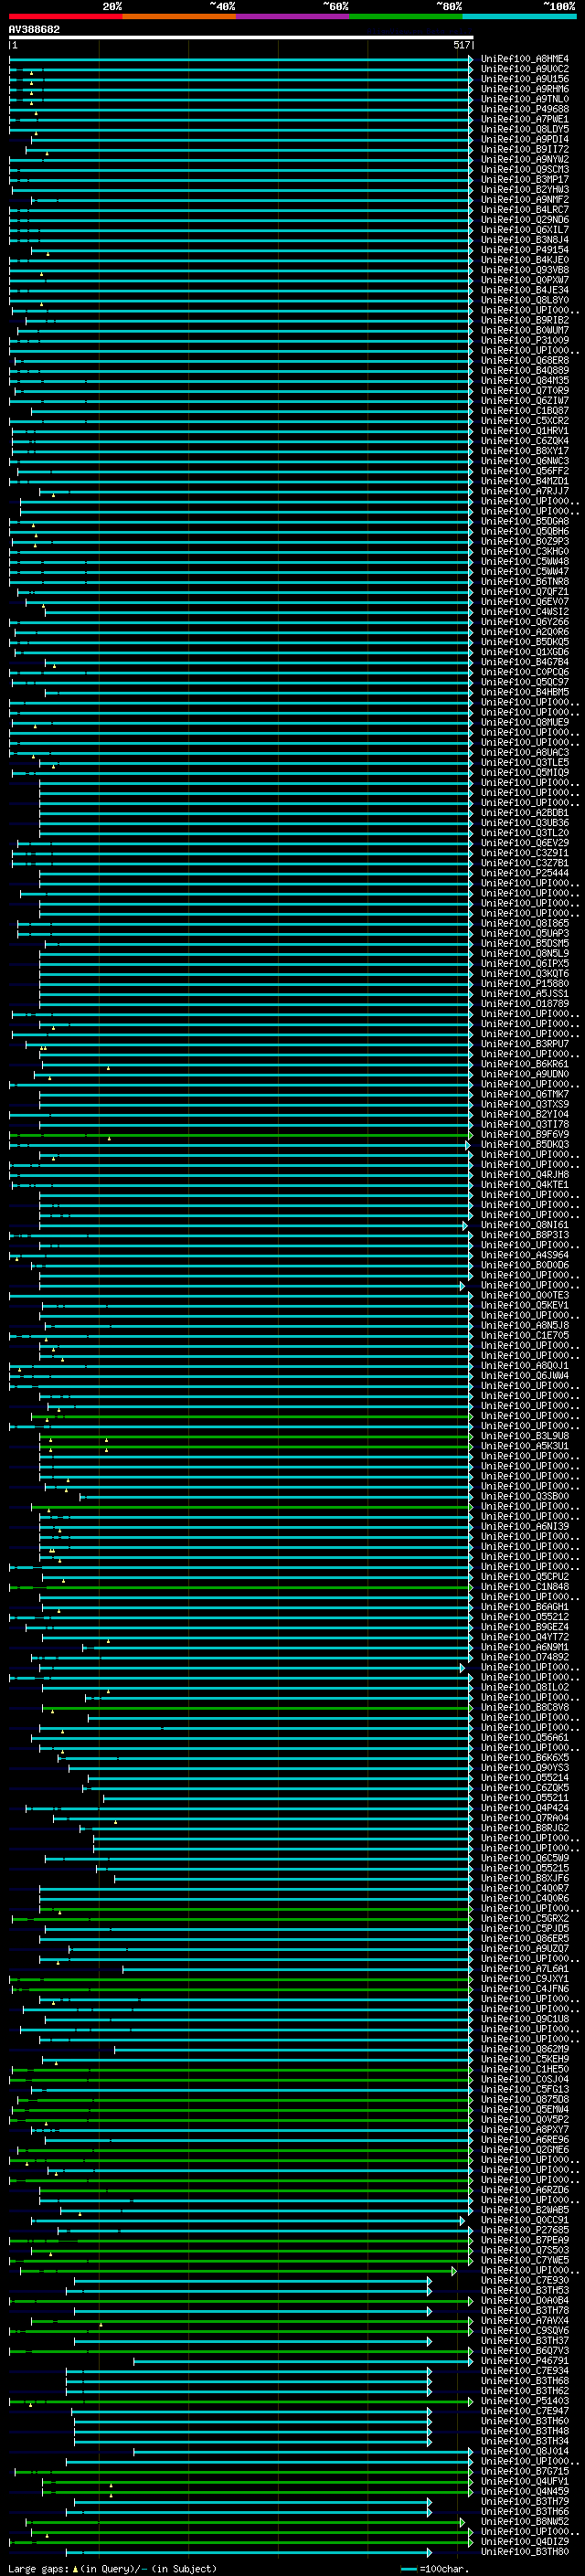Screen dimensions: 585x2576
Task: Select hit label UniRef100_P49154
Action: coord(525,250)
